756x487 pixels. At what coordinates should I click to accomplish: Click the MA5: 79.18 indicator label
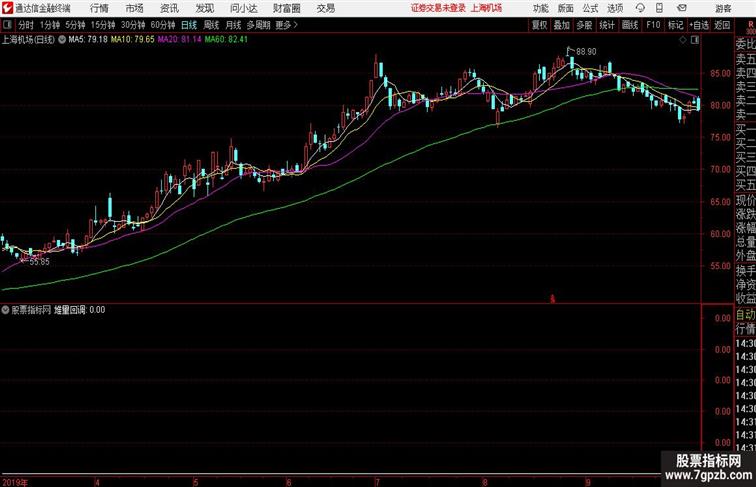[x=88, y=40]
